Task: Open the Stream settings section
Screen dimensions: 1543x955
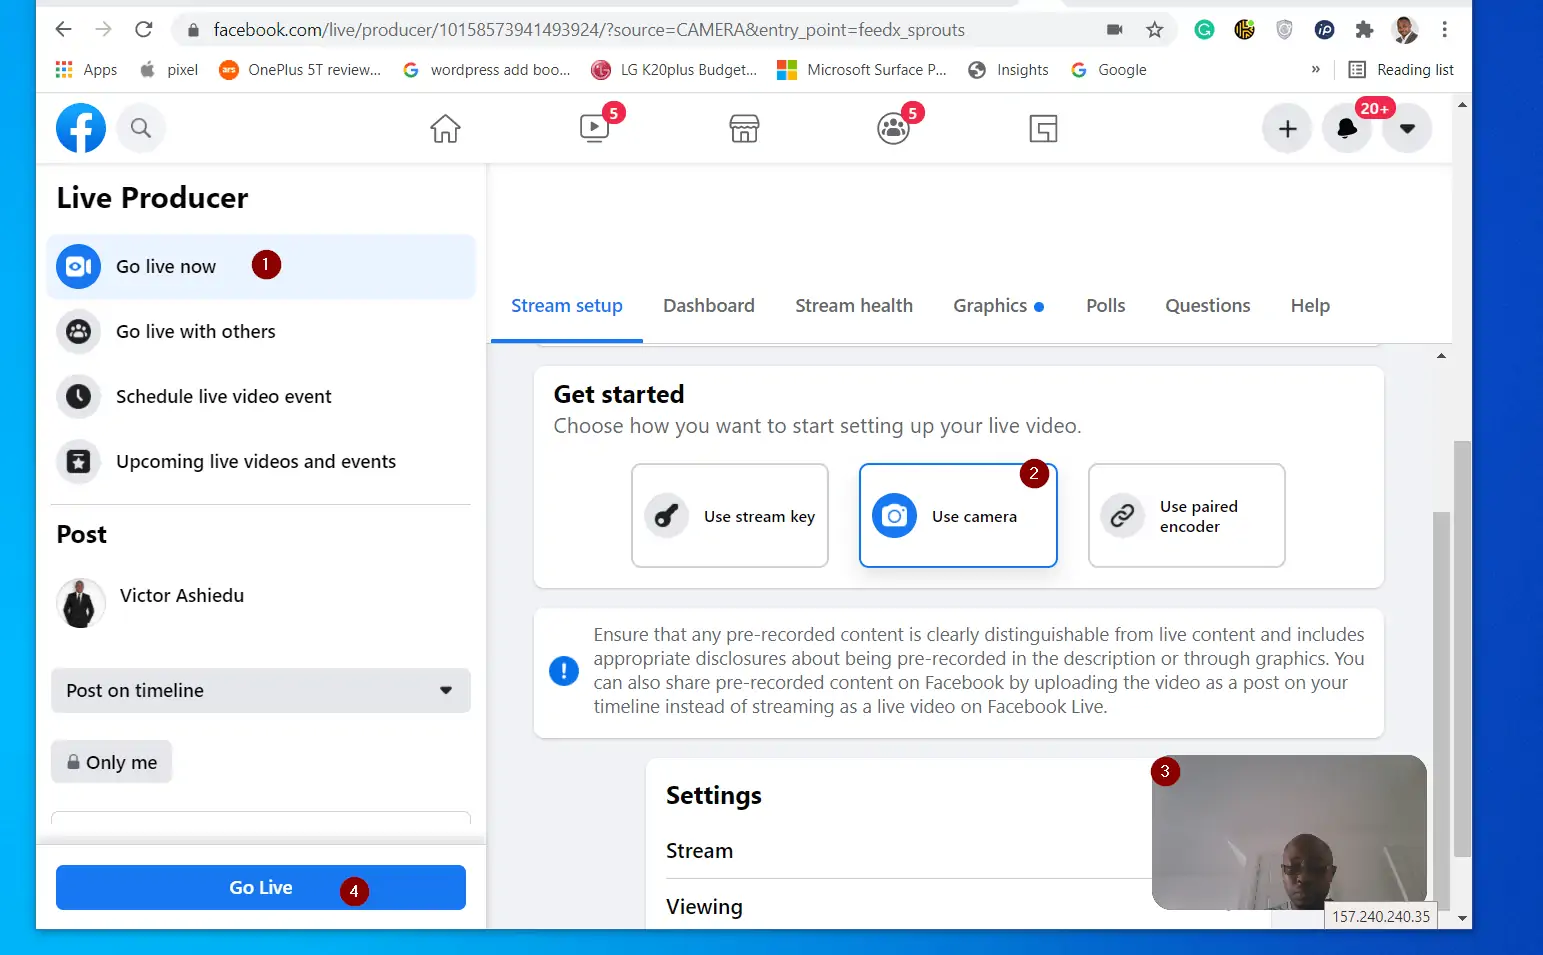Action: tap(699, 851)
